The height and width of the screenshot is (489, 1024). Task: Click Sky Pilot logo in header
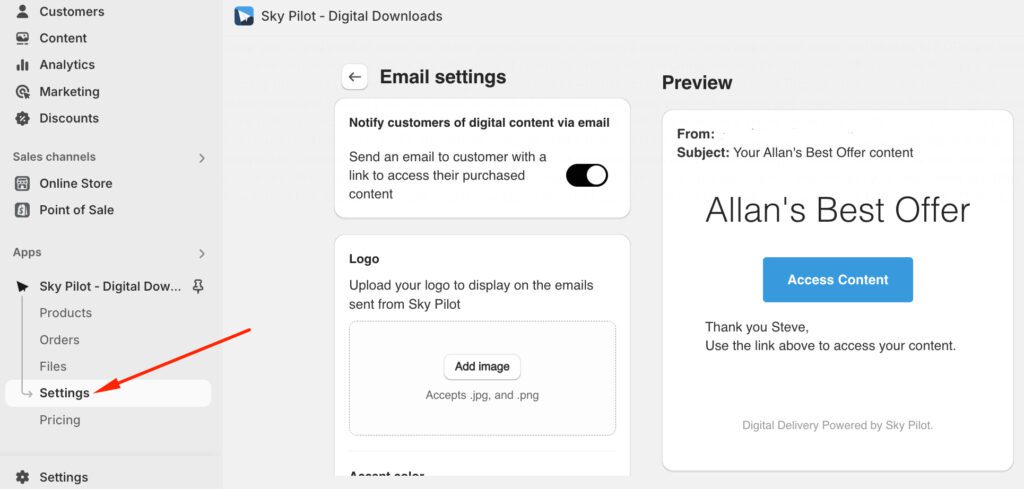(243, 16)
